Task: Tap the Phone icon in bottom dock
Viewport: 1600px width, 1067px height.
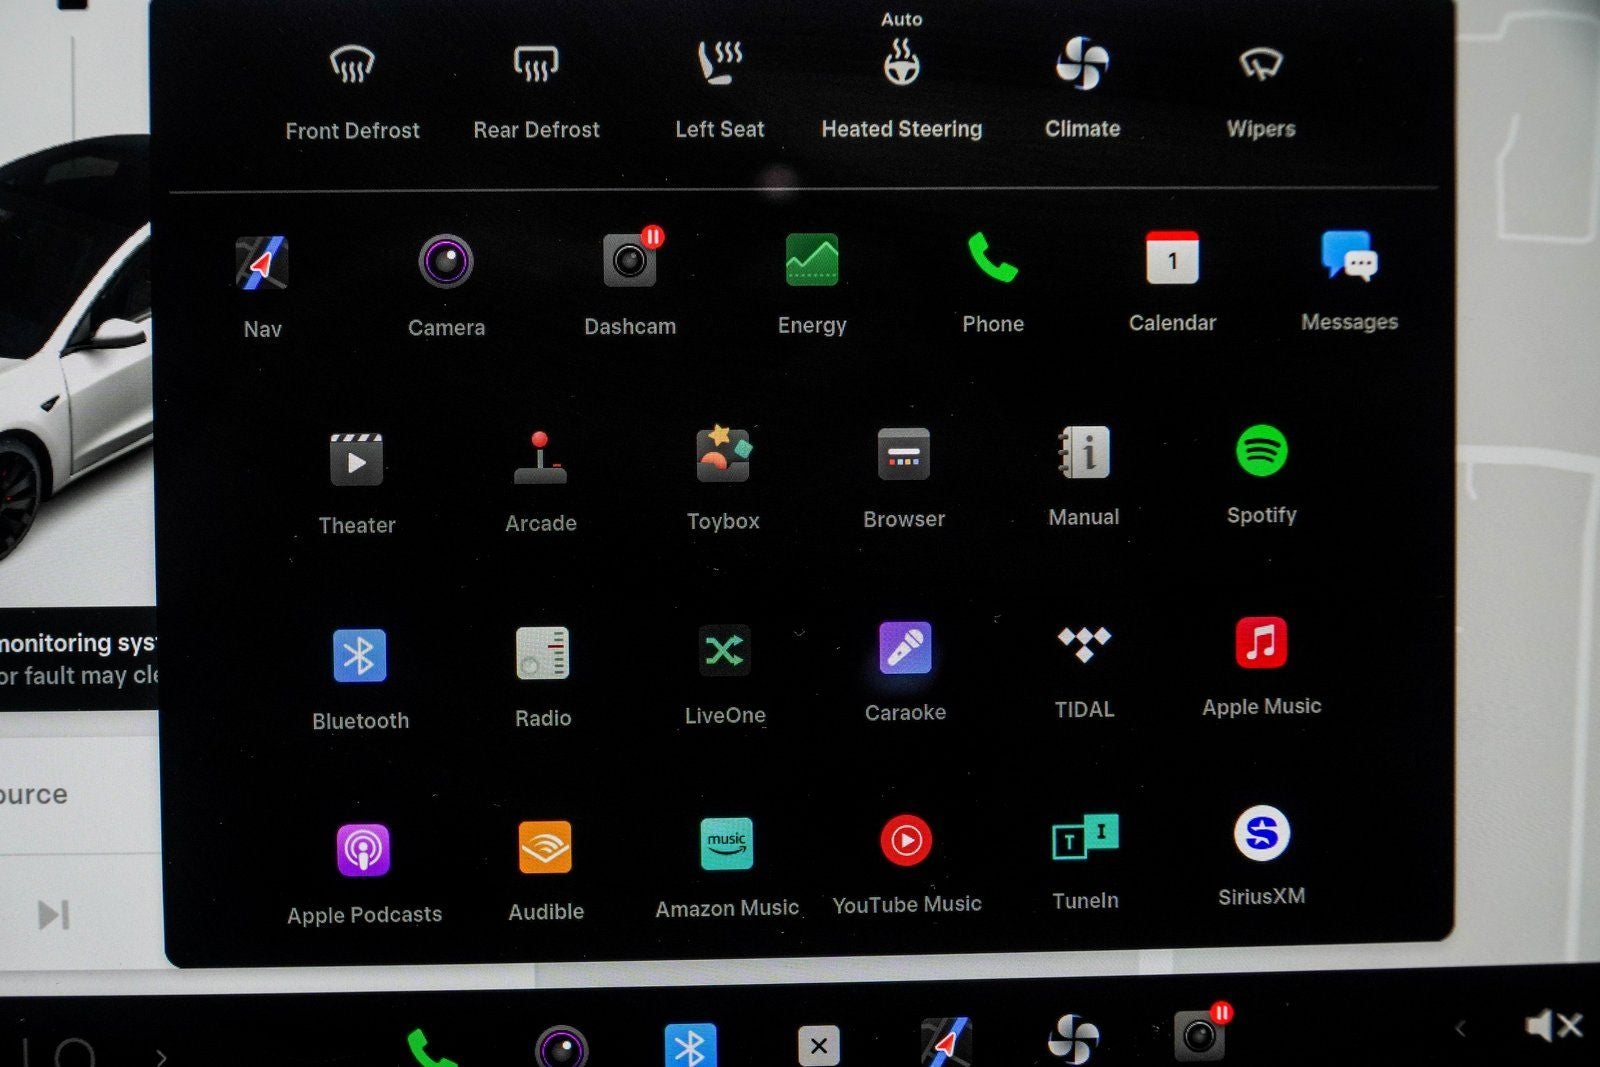Action: tap(431, 1048)
